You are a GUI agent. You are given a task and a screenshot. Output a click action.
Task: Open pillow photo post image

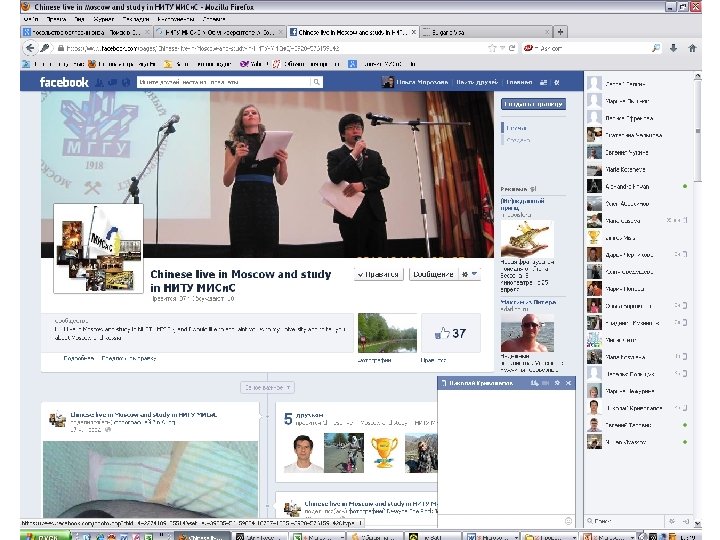tap(150, 479)
